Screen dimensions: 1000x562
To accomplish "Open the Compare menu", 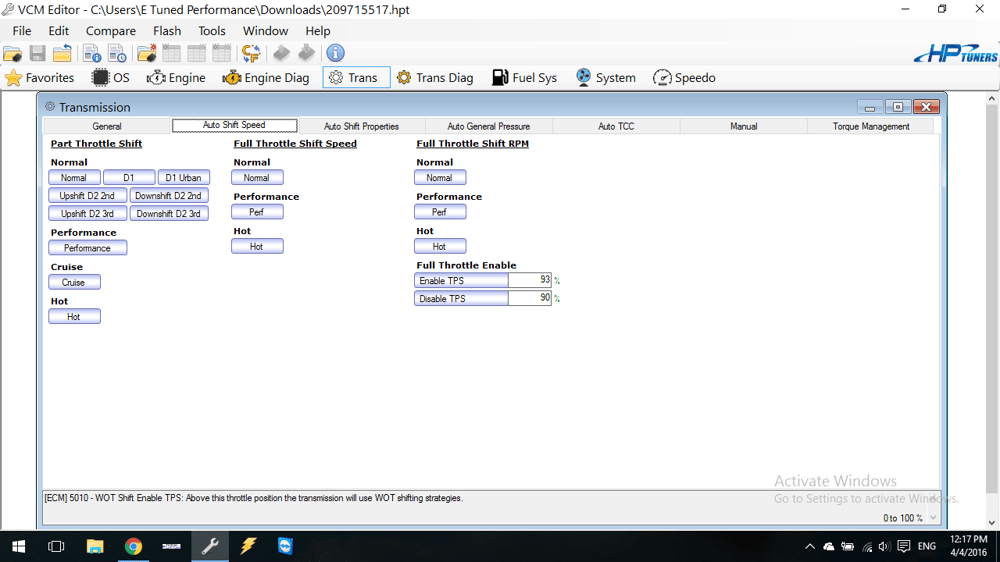I will 110,31.
